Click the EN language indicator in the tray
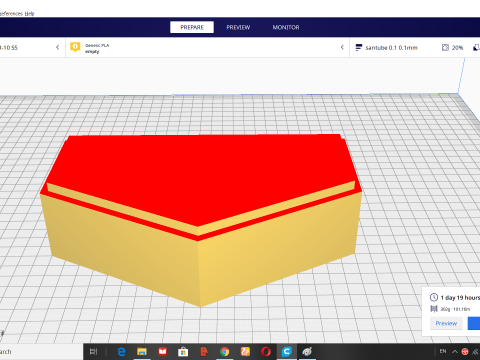The height and width of the screenshot is (360, 480). pos(443,351)
